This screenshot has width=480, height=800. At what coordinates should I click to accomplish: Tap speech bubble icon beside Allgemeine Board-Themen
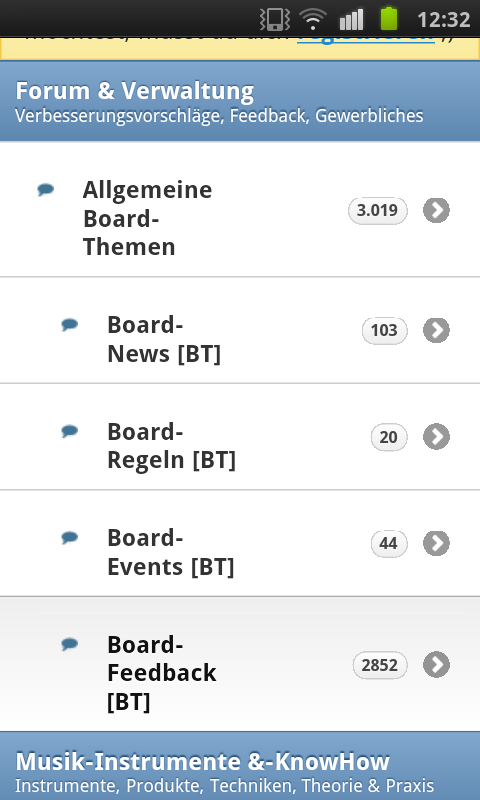45,190
